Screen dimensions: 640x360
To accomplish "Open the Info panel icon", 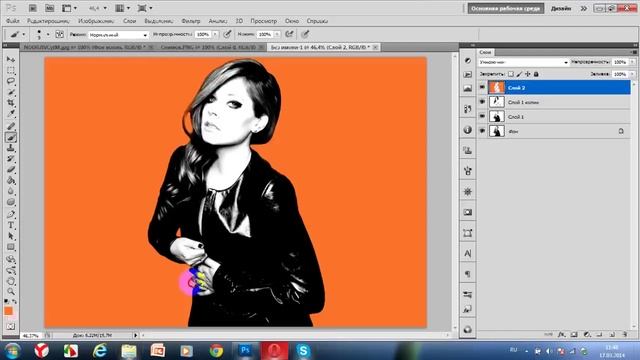I will 468,130.
